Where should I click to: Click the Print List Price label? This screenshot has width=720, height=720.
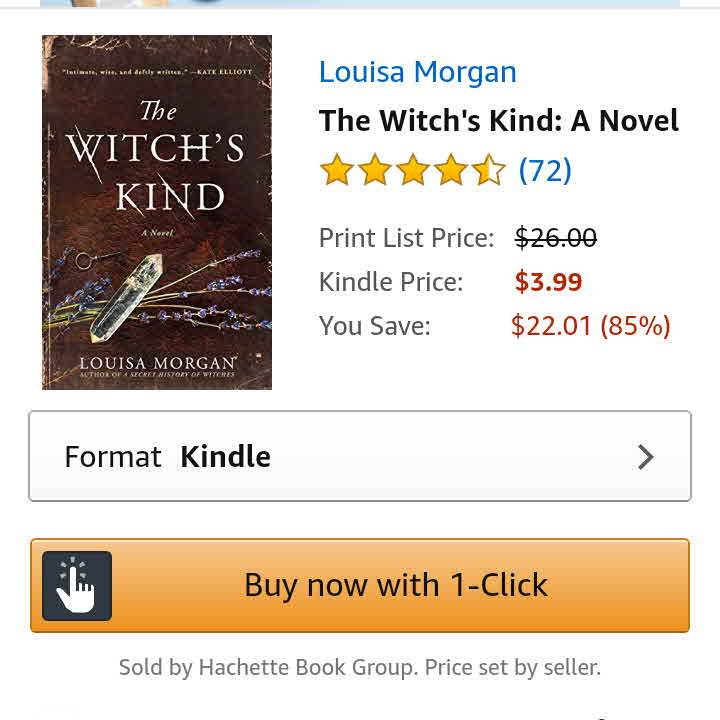[406, 238]
